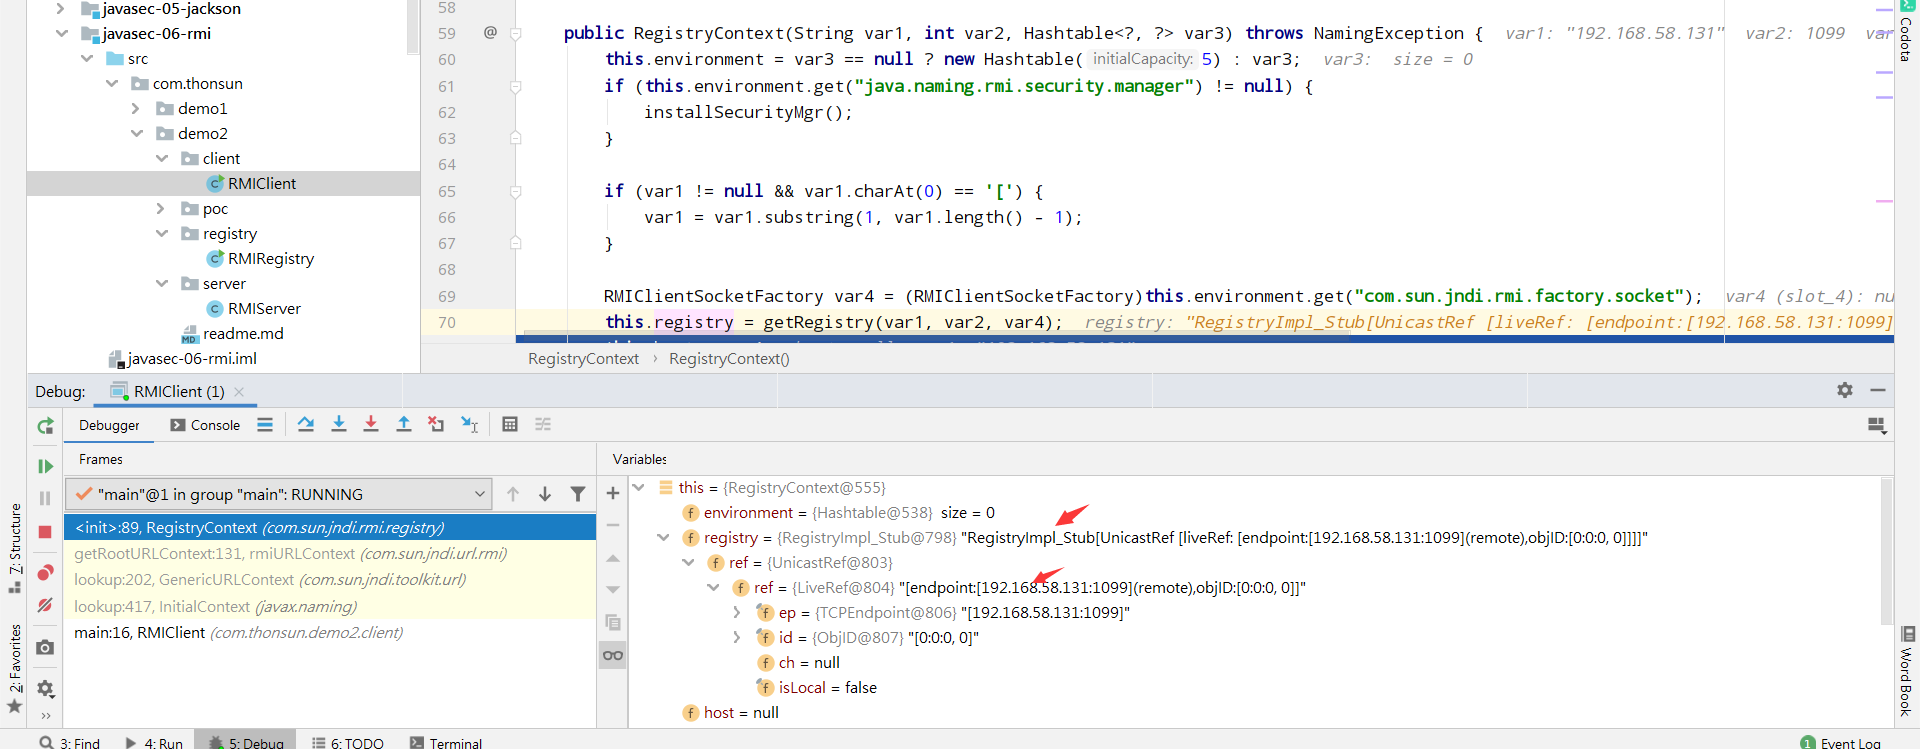Stop the debug session
The width and height of the screenshot is (1920, 749).
pos(45,532)
